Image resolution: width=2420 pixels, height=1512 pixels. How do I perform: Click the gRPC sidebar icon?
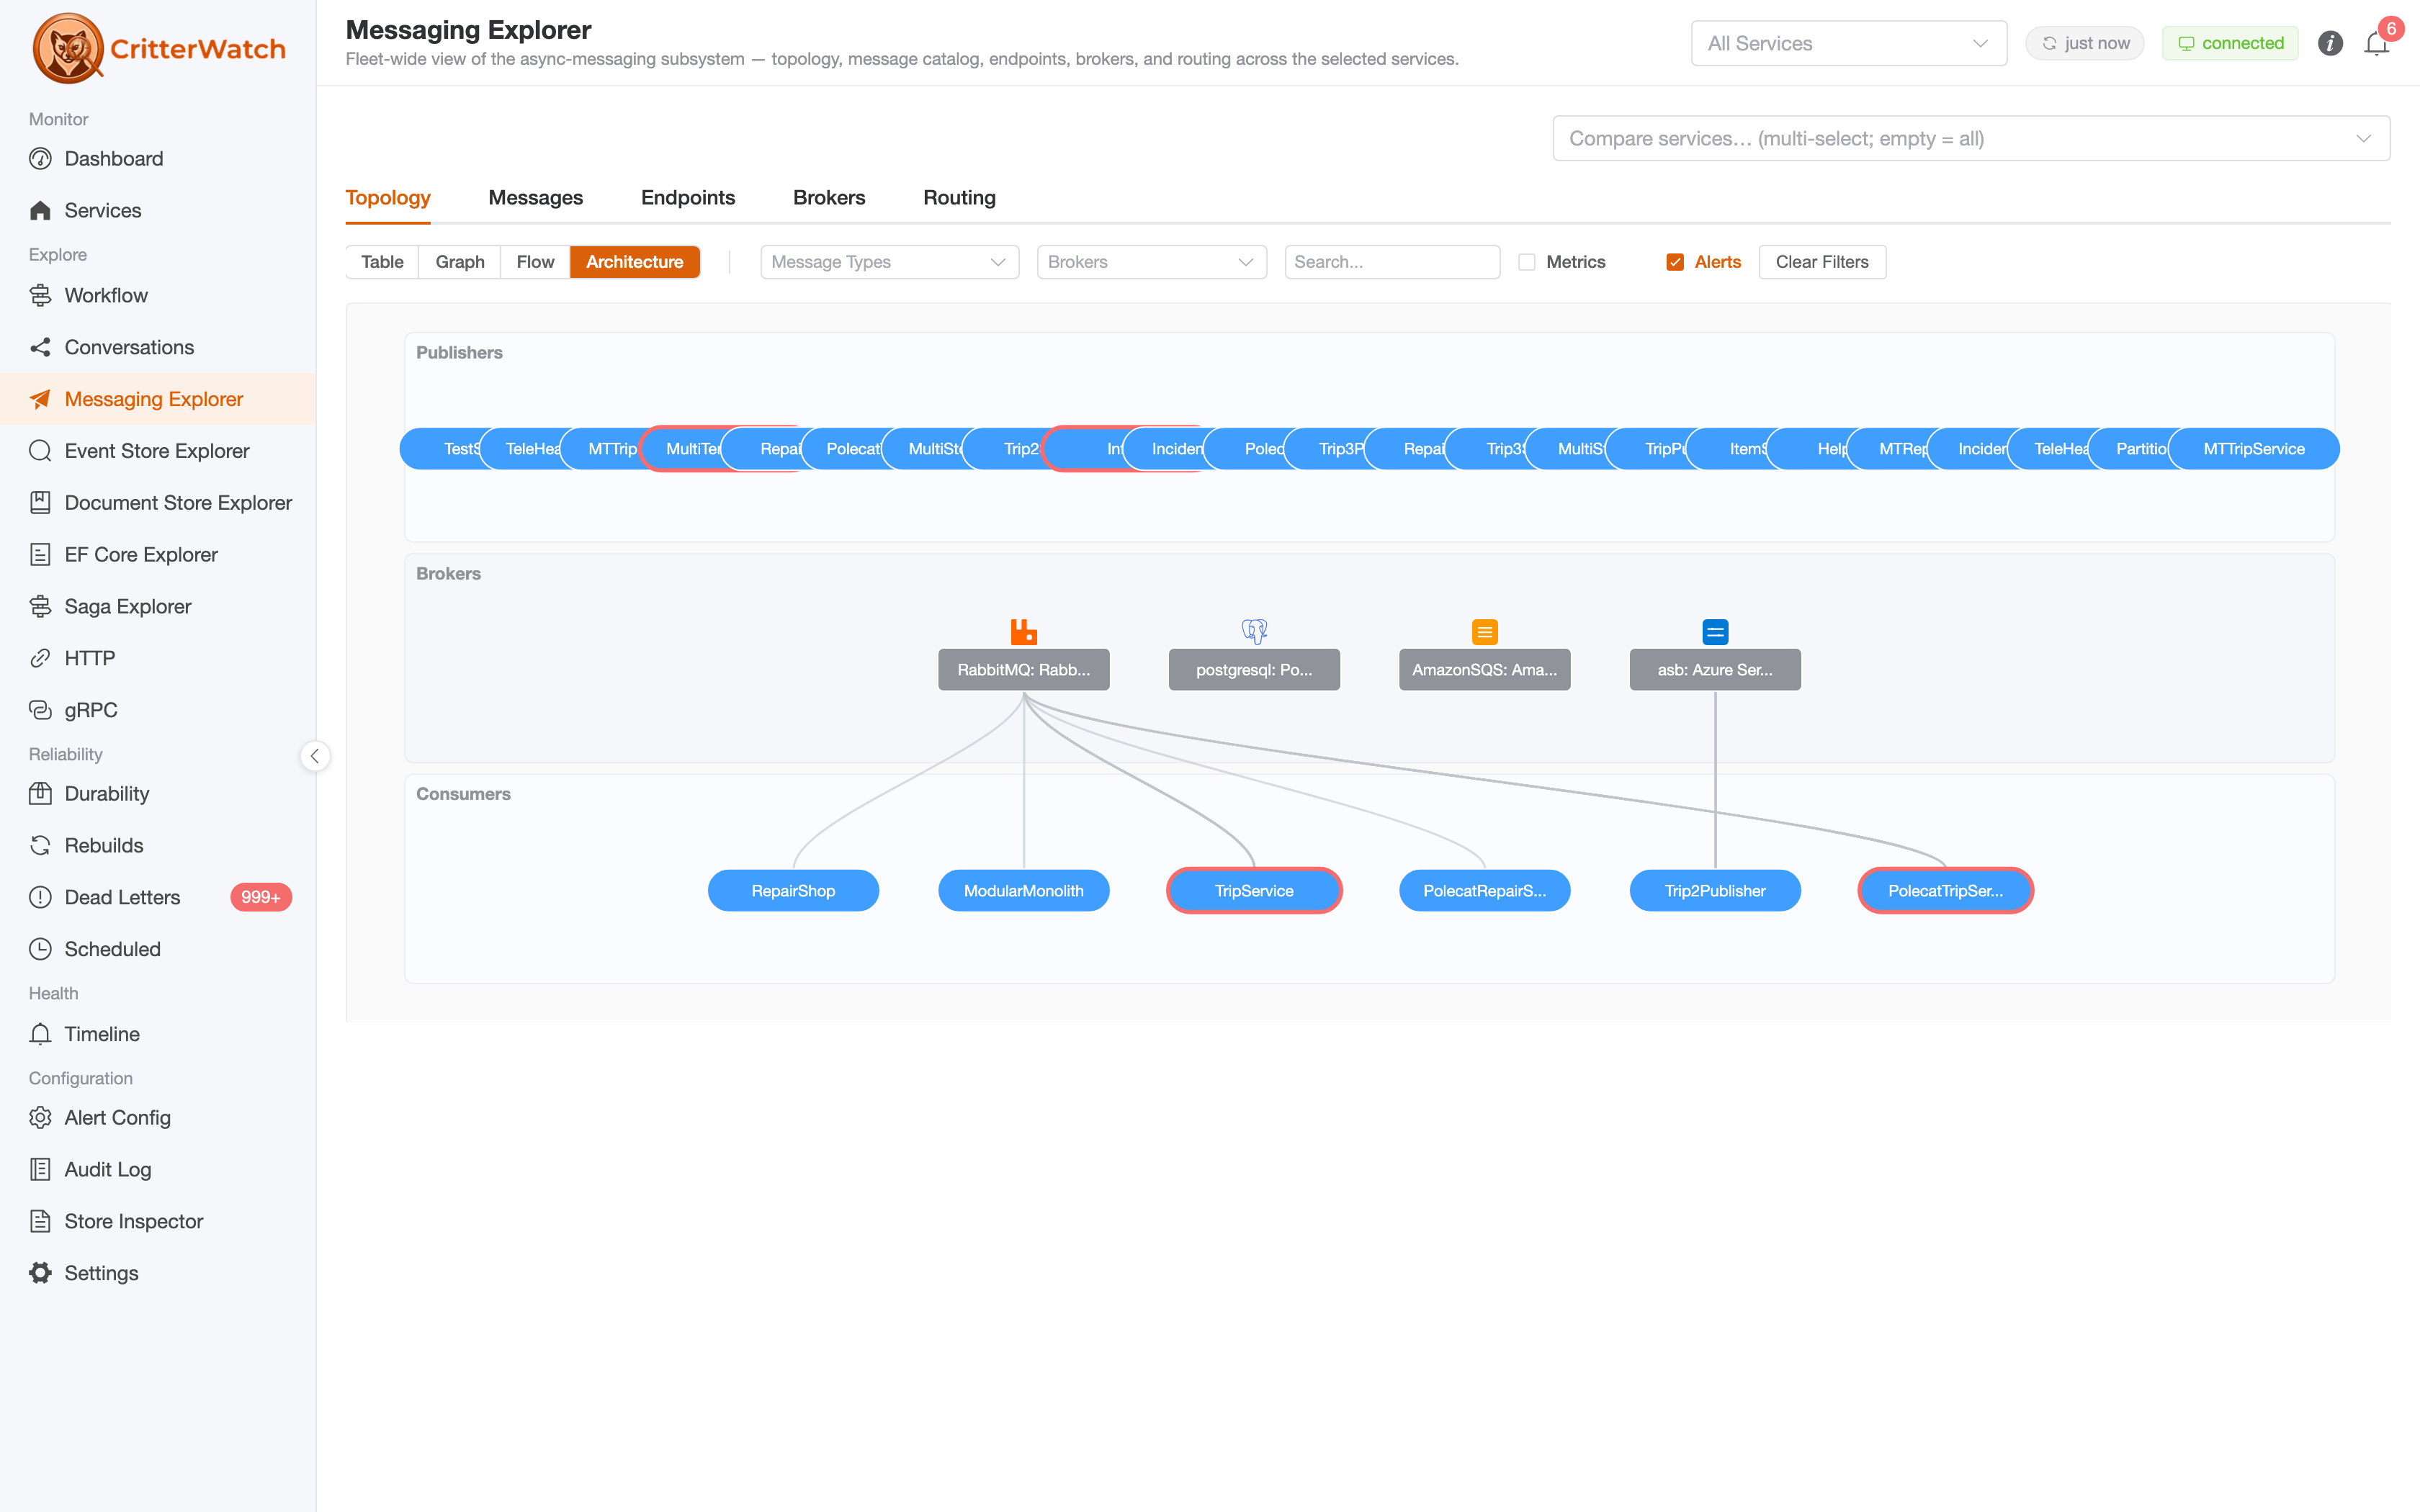40,711
